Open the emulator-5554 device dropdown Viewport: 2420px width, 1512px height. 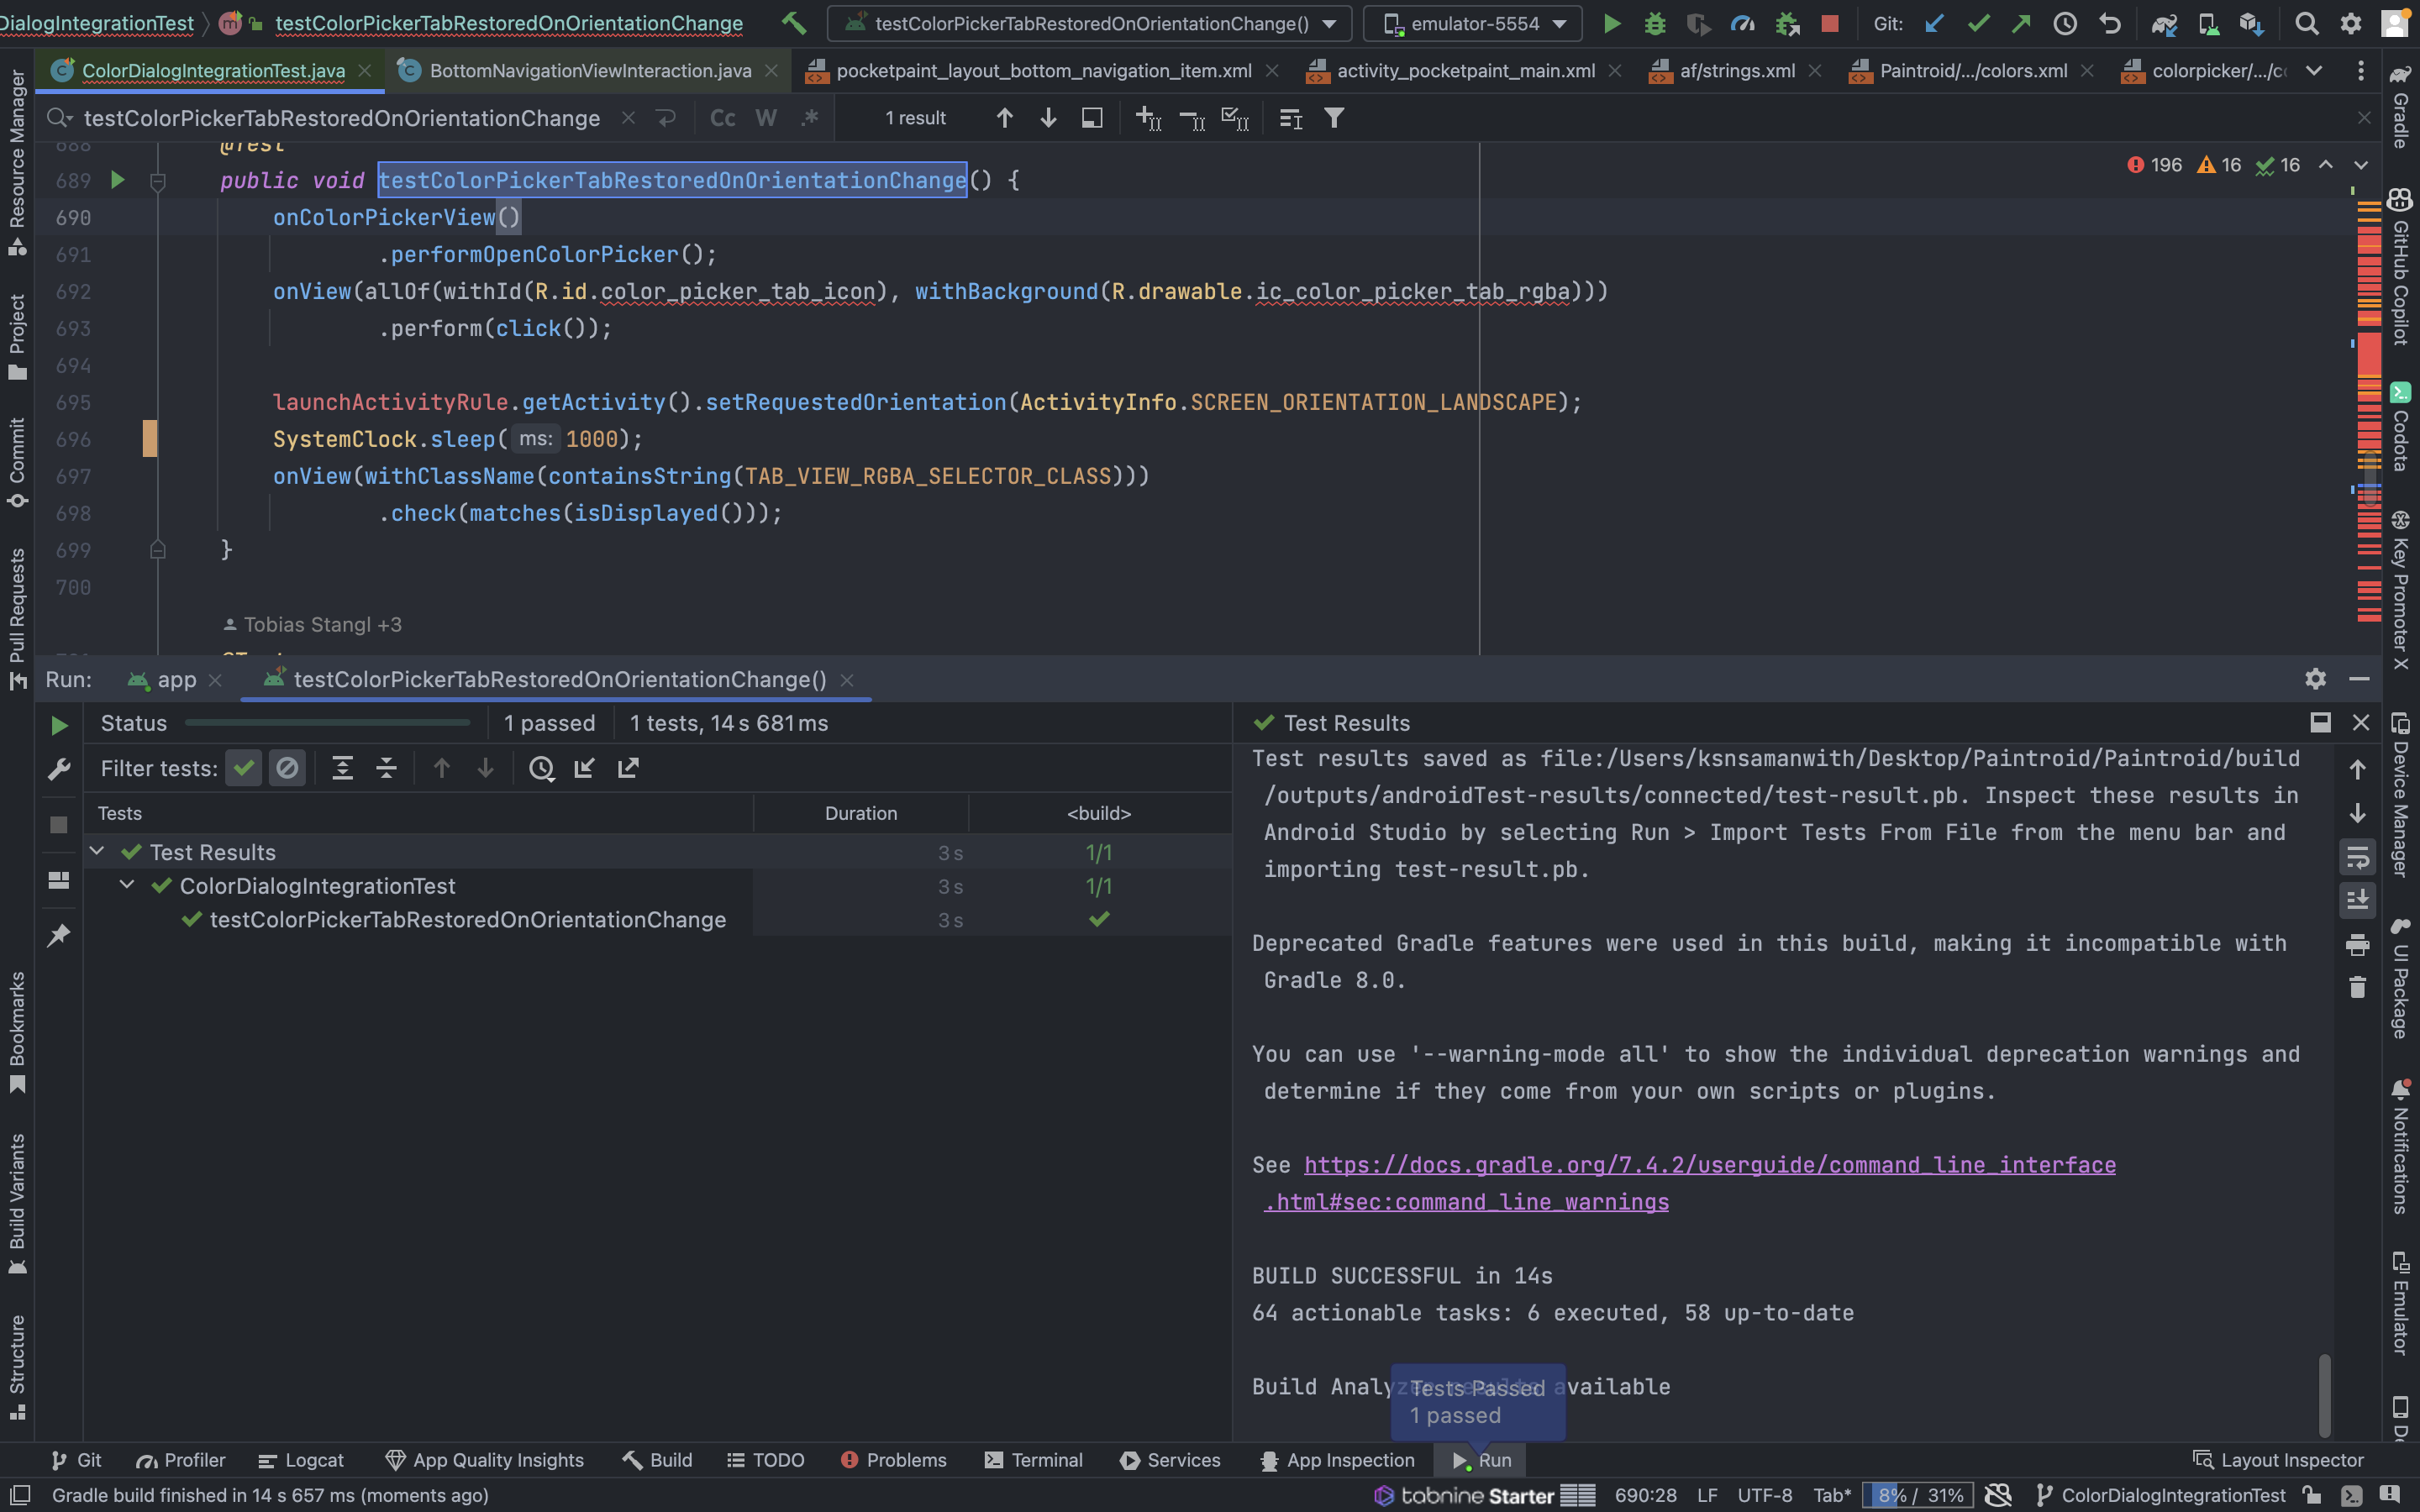[x=1473, y=23]
